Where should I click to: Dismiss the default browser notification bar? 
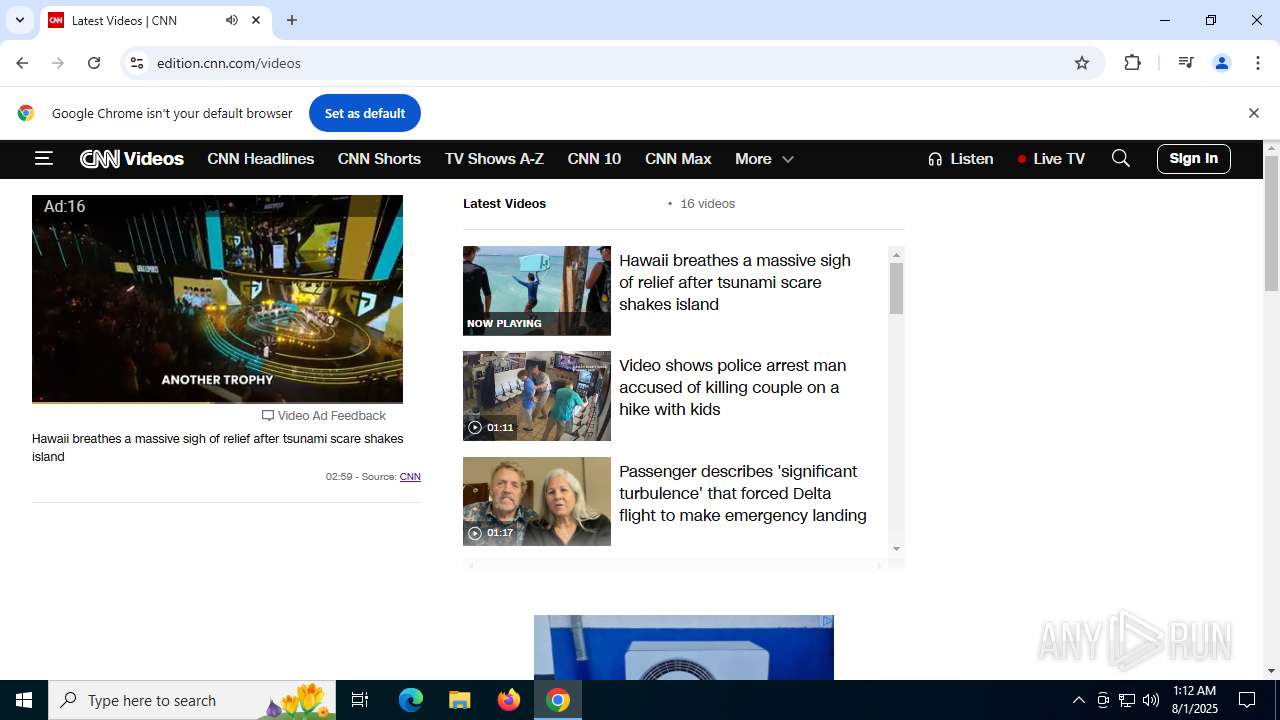pos(1254,113)
